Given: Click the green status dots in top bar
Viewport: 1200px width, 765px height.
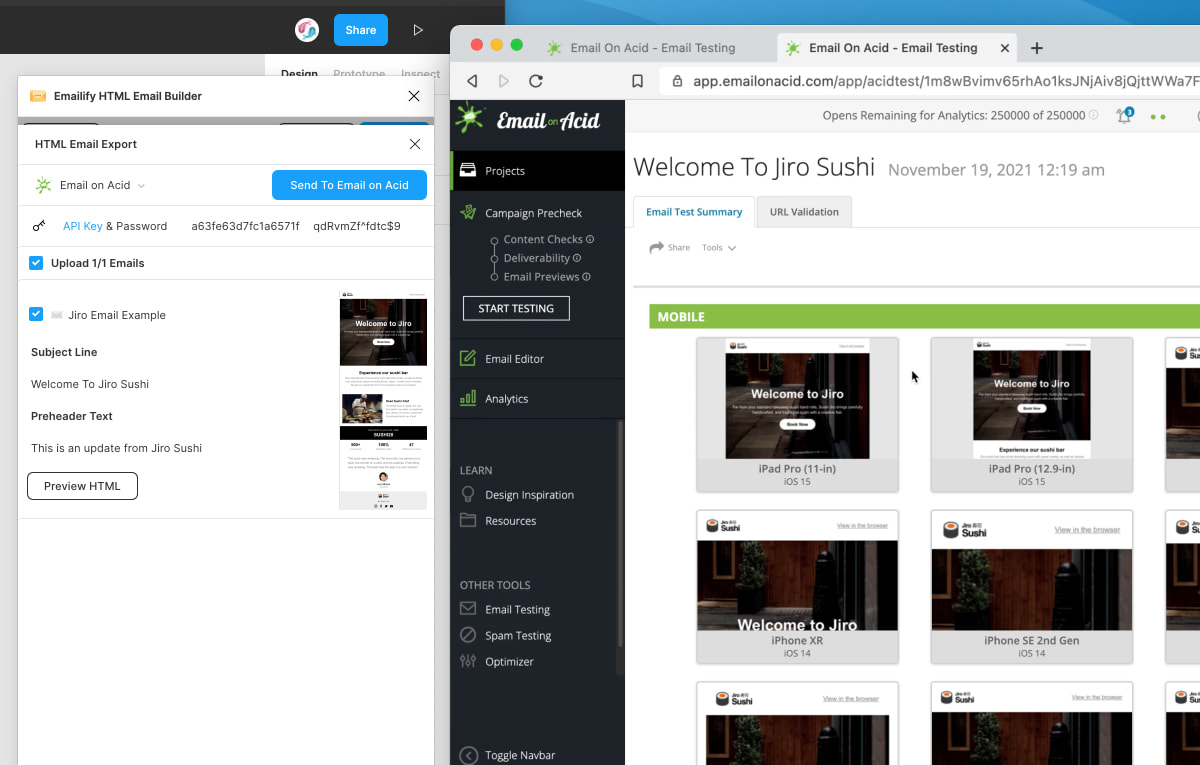Looking at the screenshot, I should 1158,116.
